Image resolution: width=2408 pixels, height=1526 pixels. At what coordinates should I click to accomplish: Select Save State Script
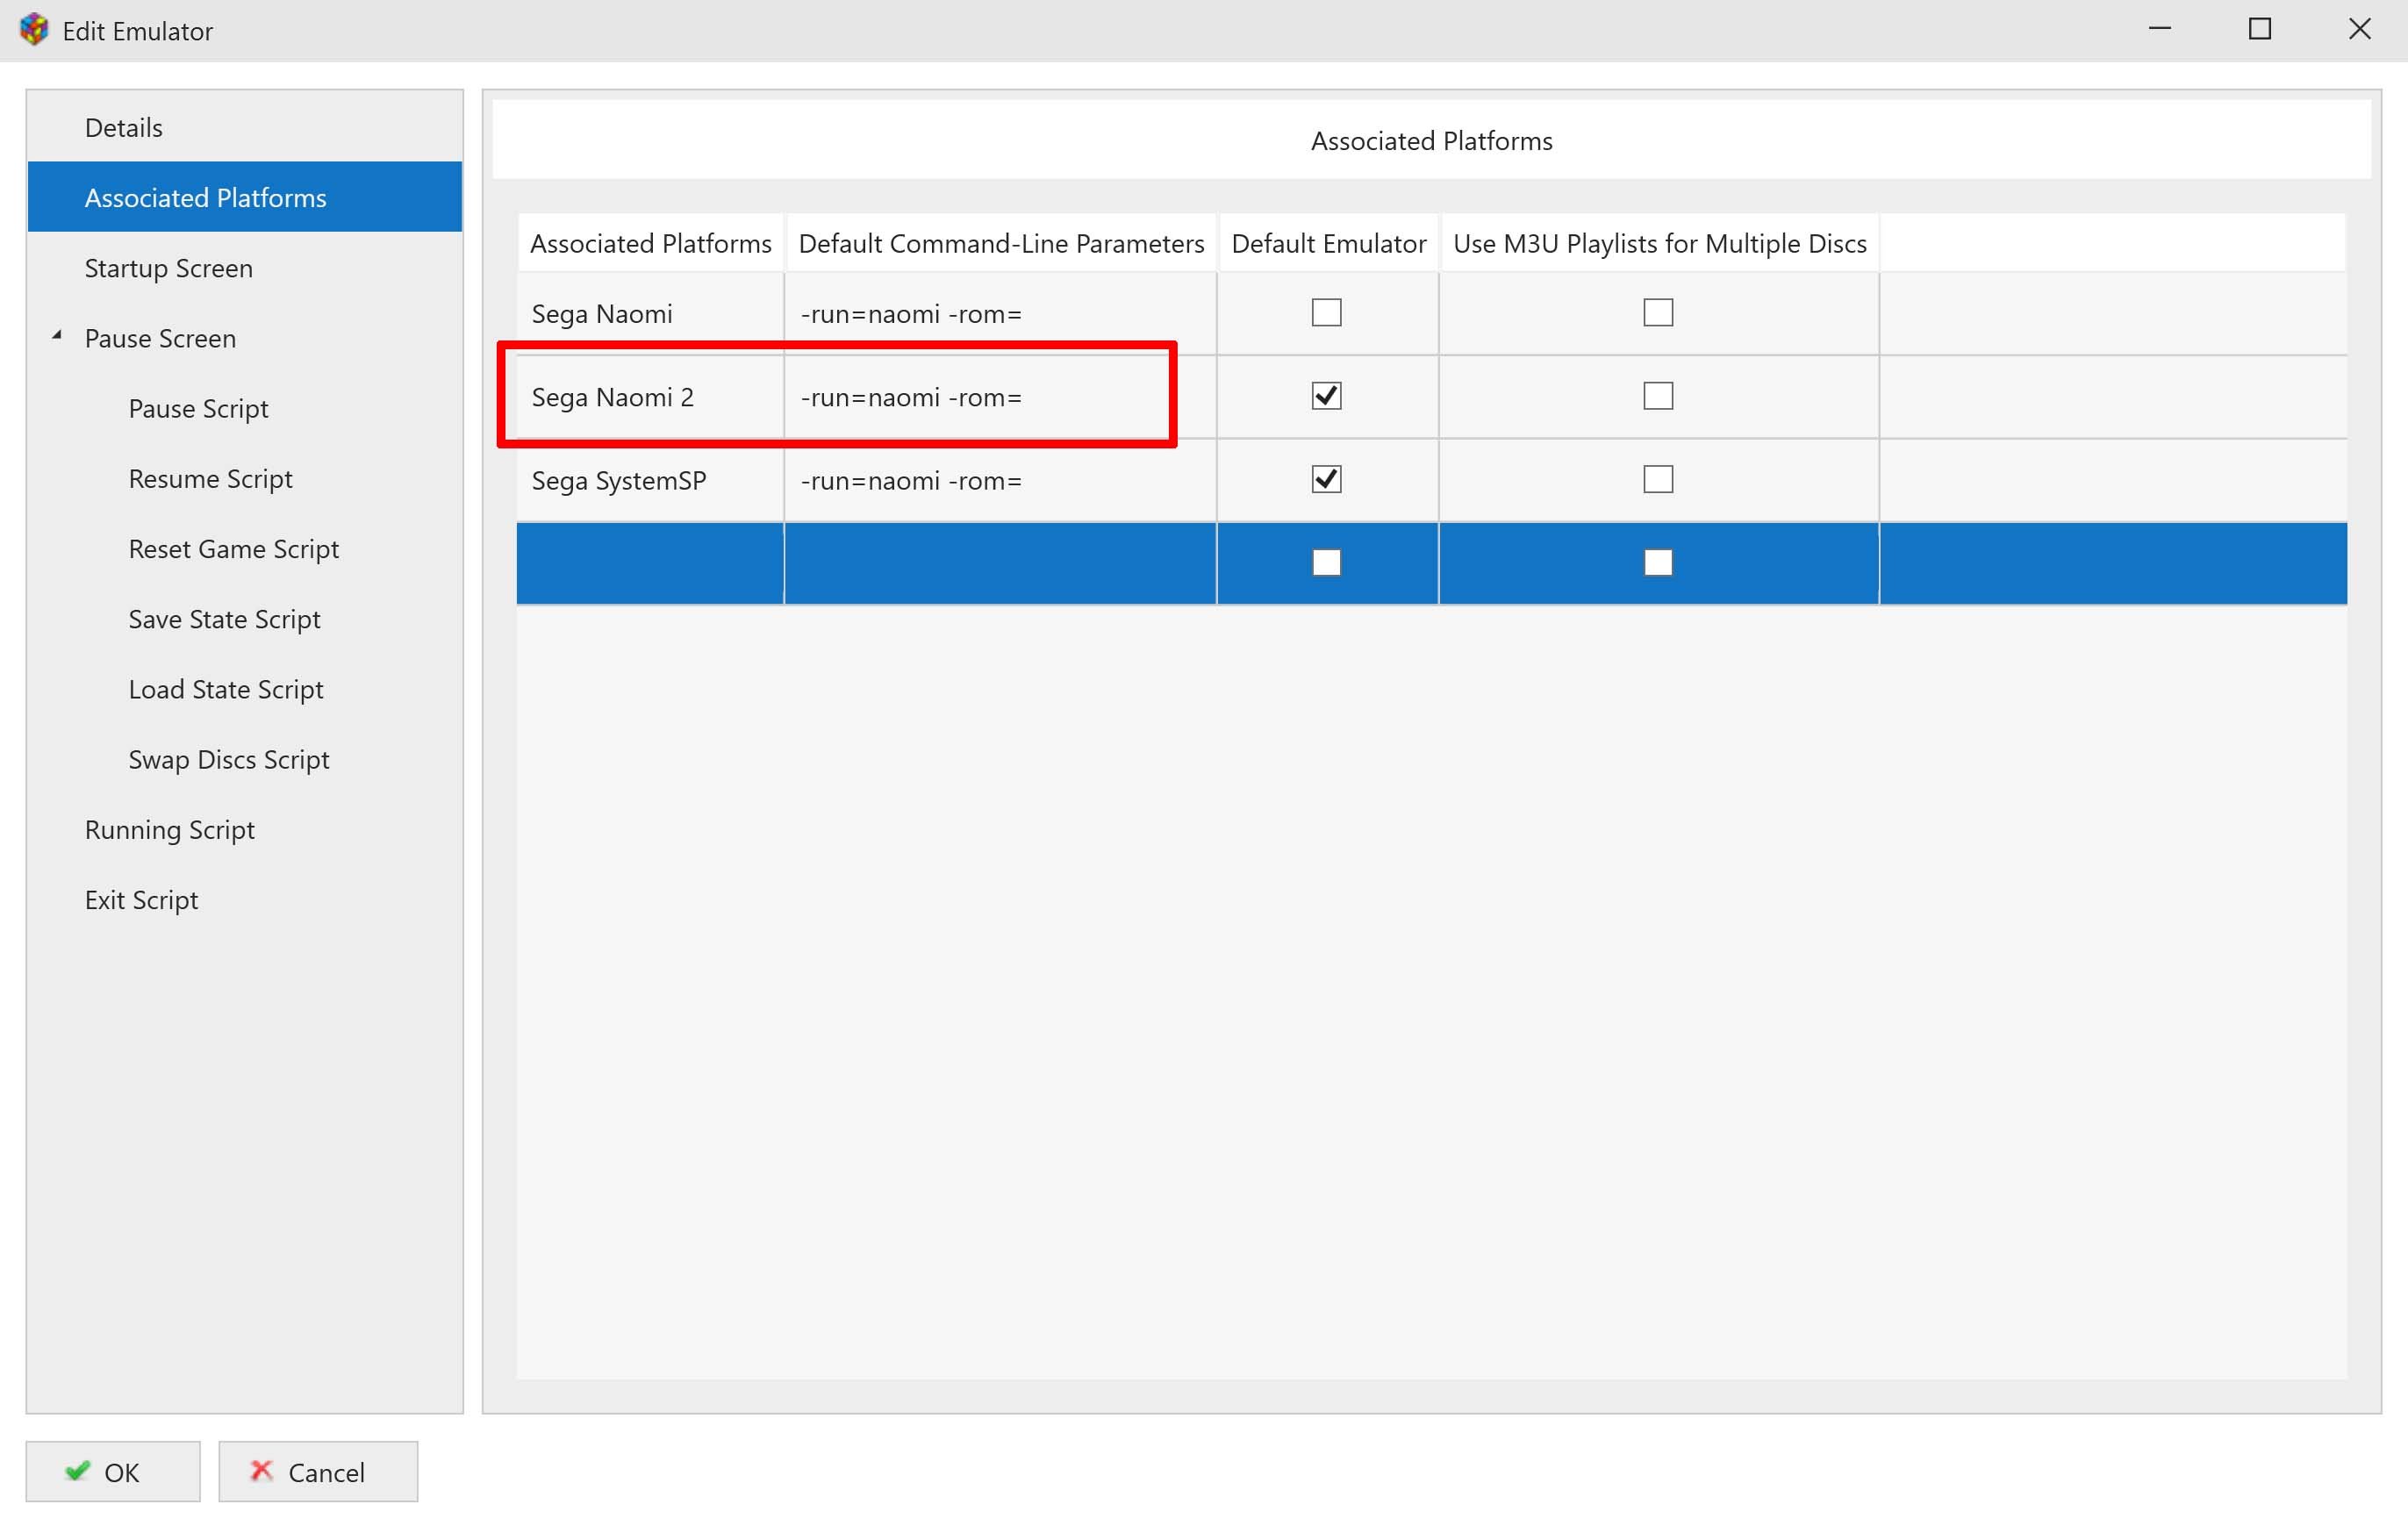coord(224,619)
